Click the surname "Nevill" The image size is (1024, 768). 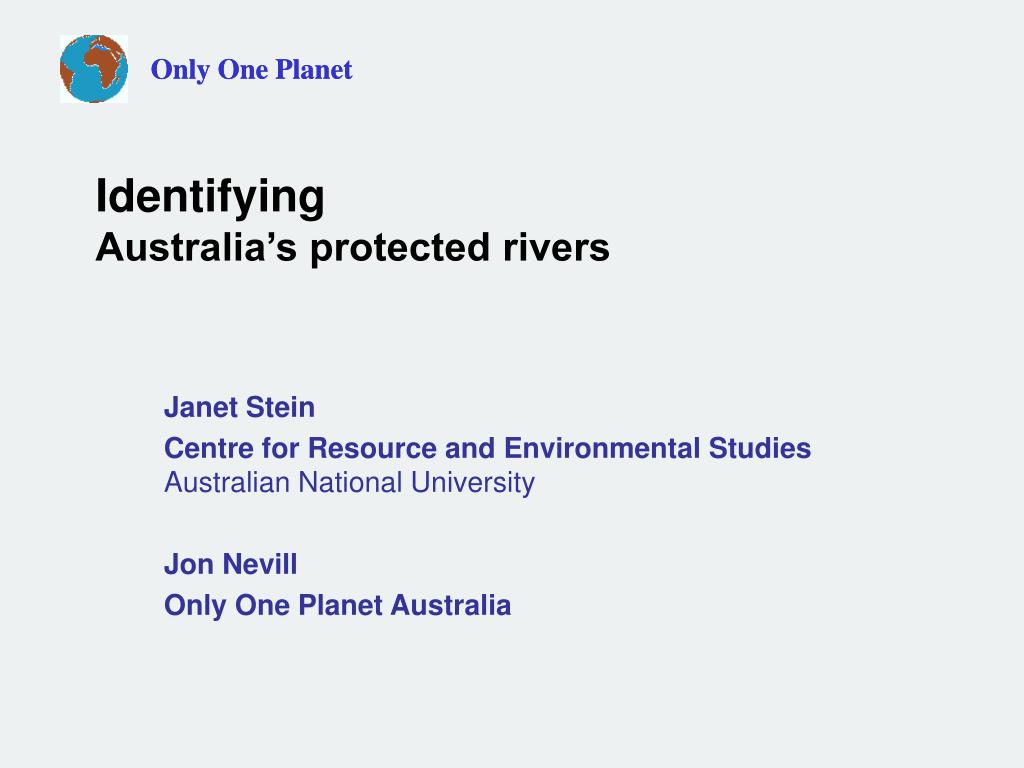[x=259, y=564]
